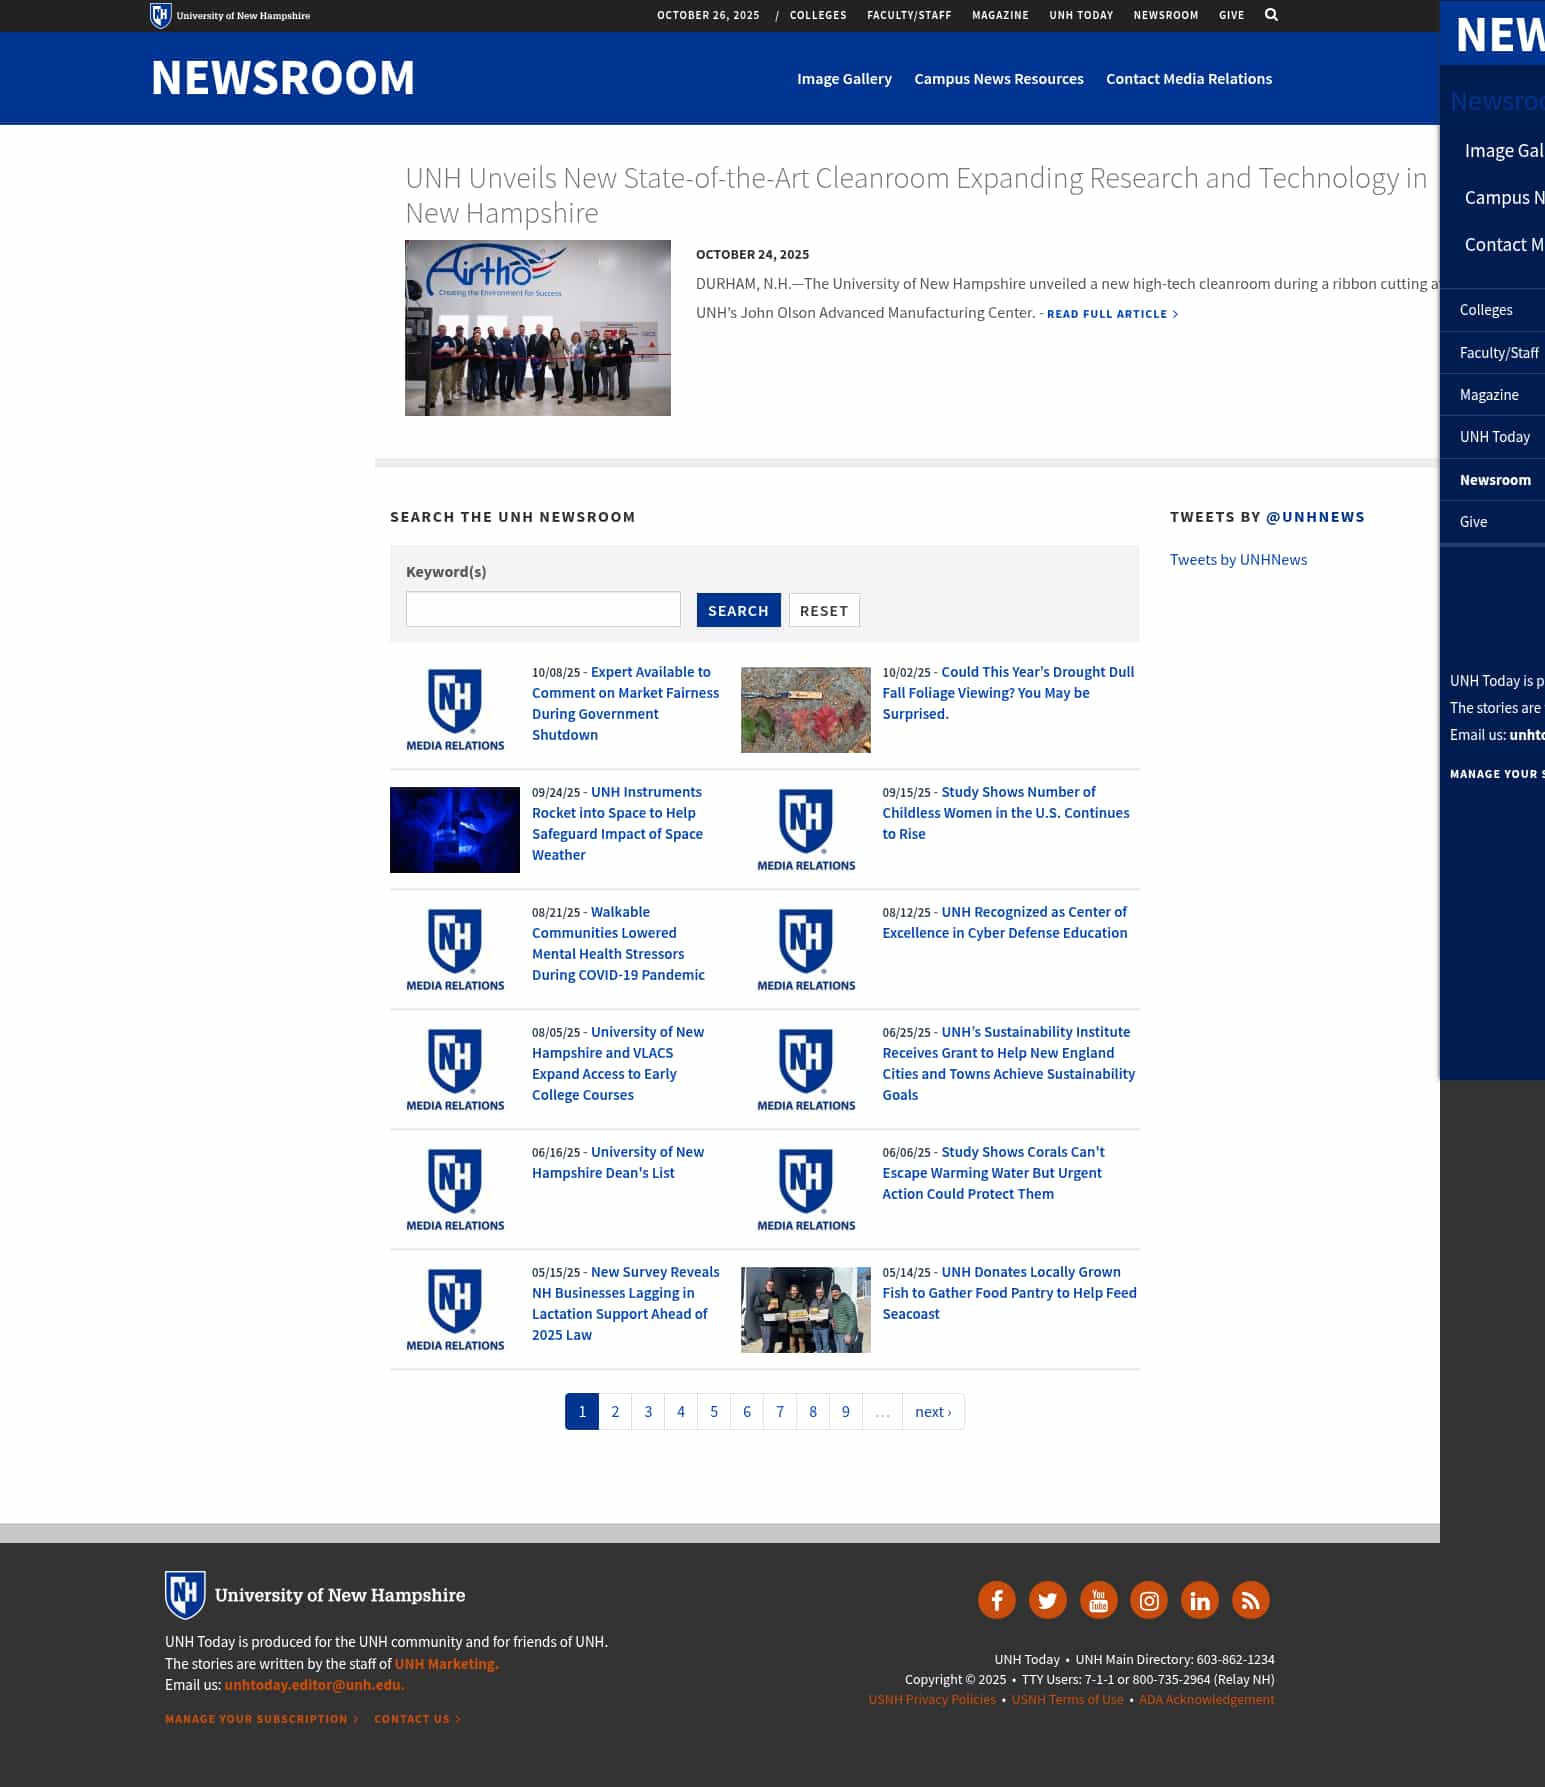
Task: Open ADA Acknowledgement link
Action: click(1206, 1700)
